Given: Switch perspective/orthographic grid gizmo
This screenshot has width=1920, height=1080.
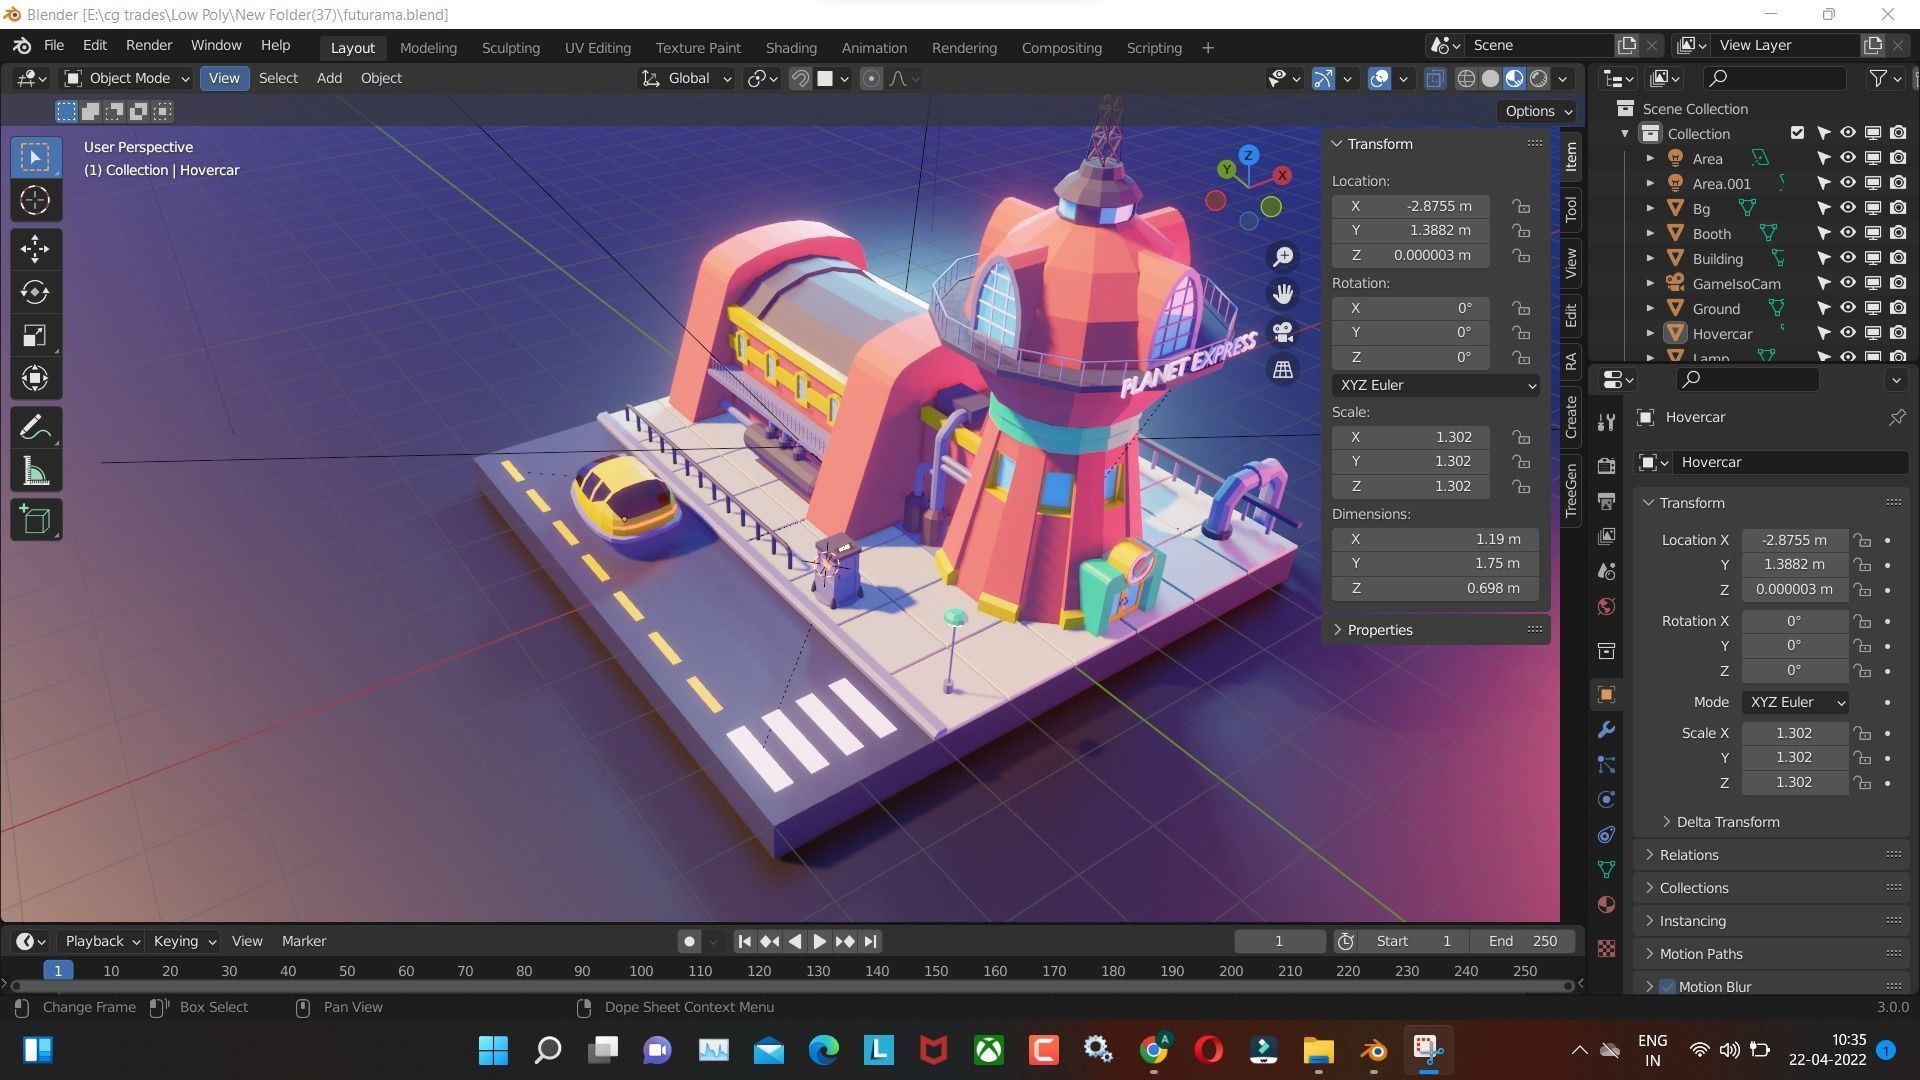Looking at the screenshot, I should [x=1282, y=370].
